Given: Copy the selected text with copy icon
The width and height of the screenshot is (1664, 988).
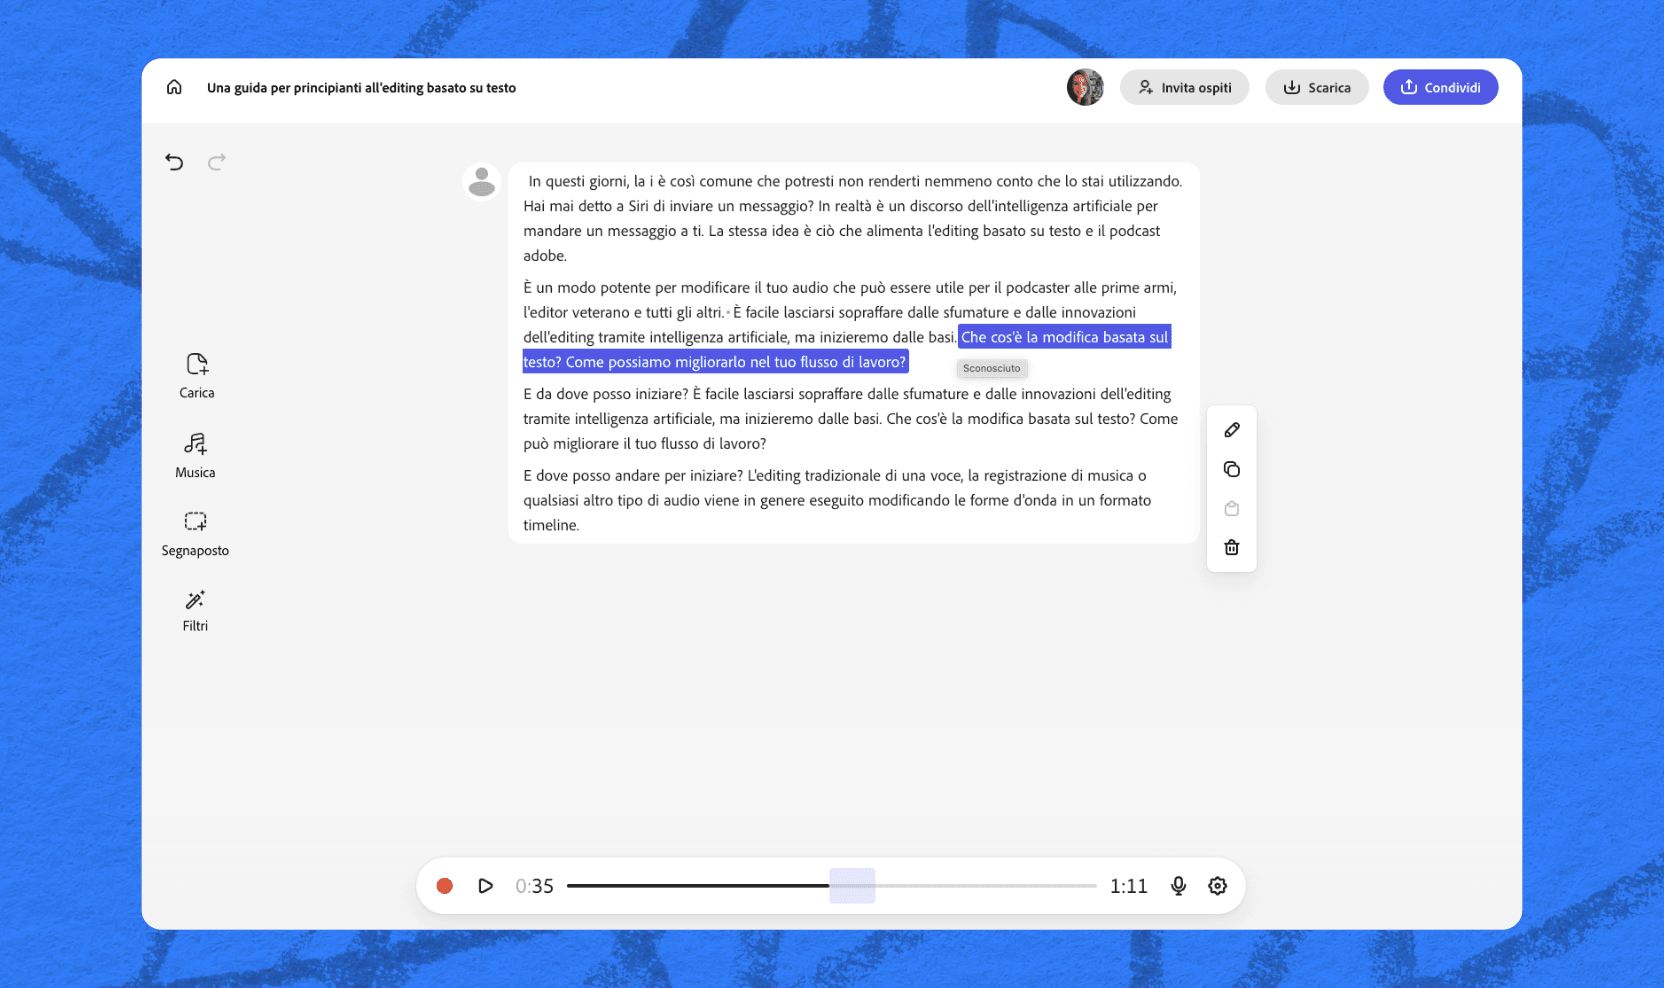Looking at the screenshot, I should coord(1231,469).
